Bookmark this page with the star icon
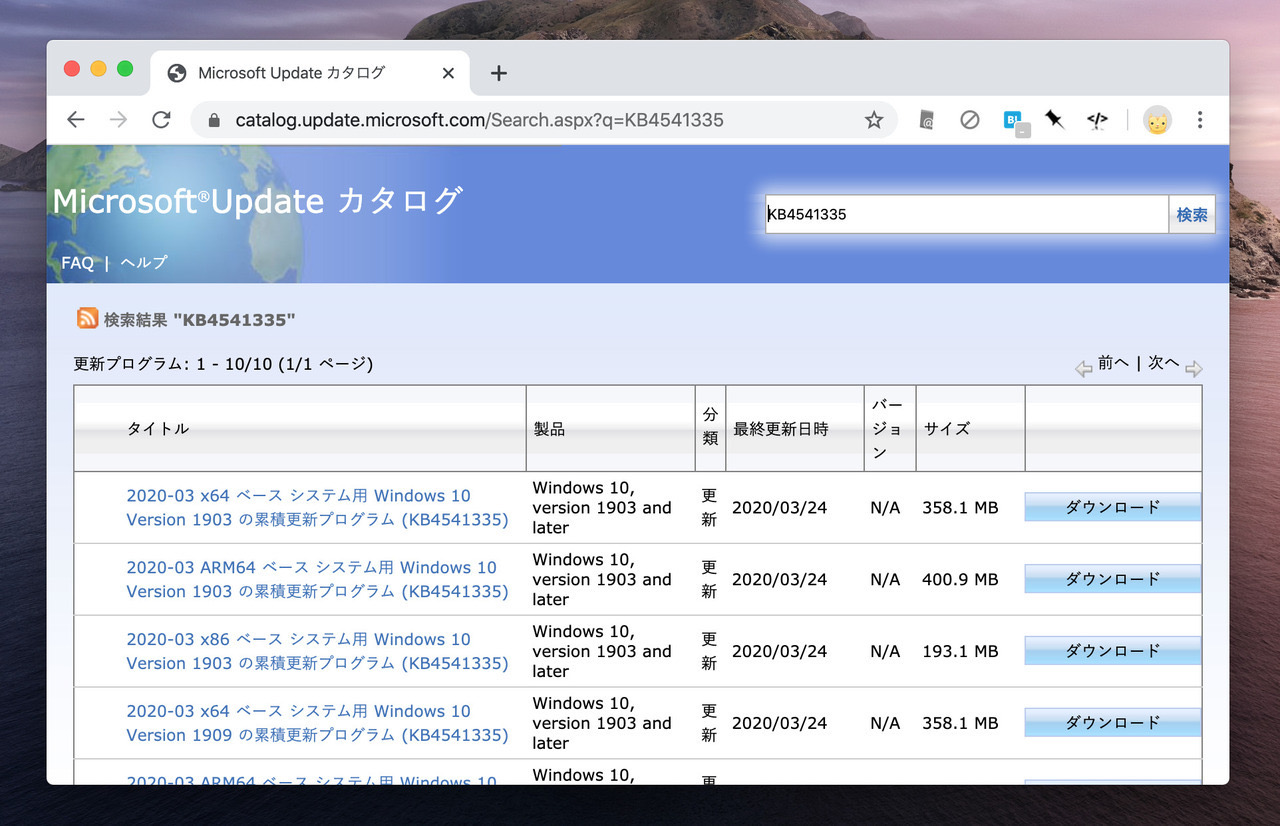The height and width of the screenshot is (826, 1280). 874,120
